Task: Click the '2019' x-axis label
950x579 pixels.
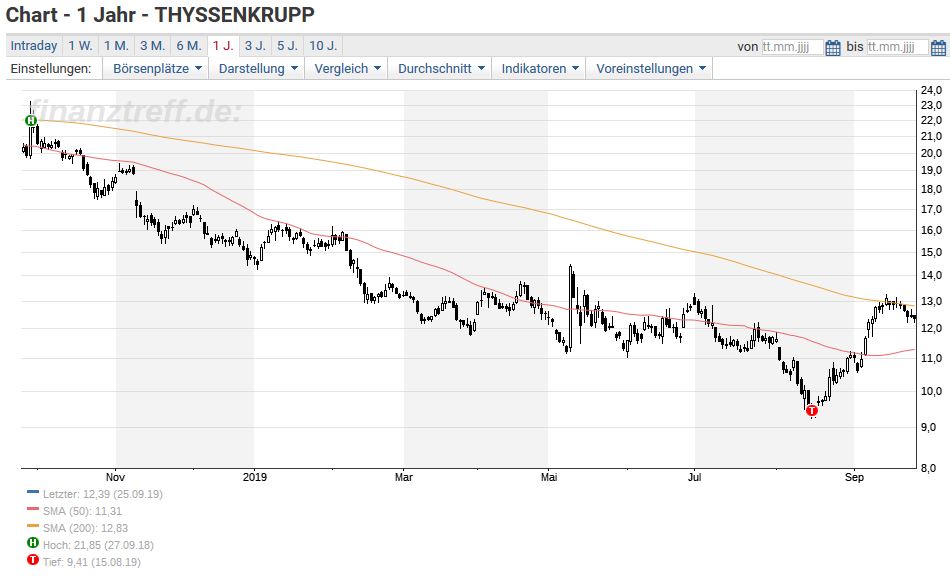Action: [x=255, y=477]
